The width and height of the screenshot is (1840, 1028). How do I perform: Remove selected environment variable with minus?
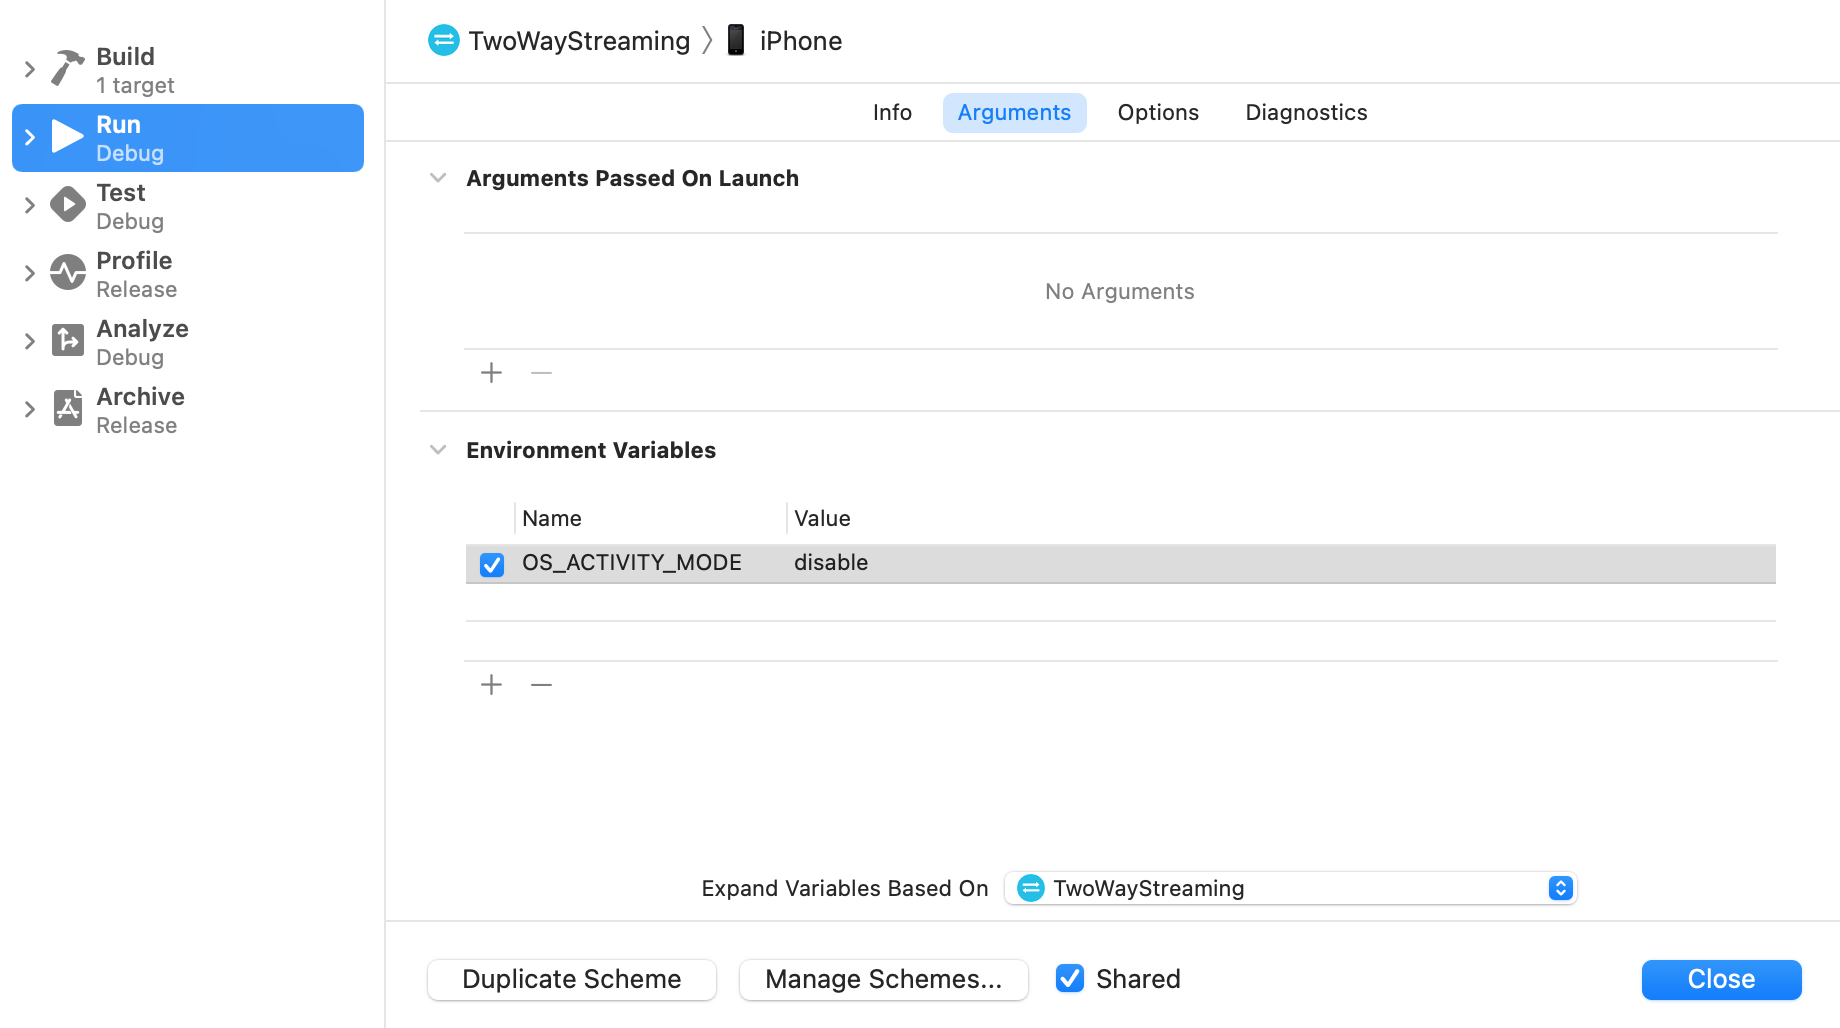(541, 685)
